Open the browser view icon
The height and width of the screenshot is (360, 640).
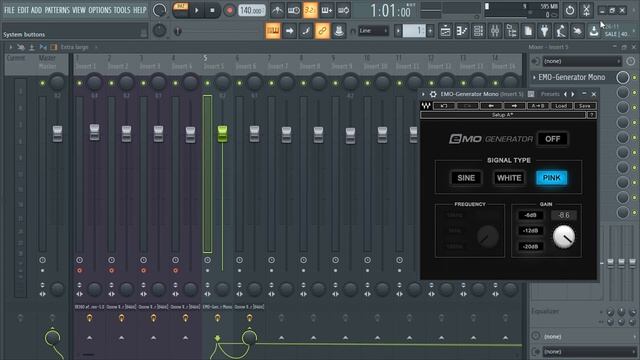click(511, 31)
